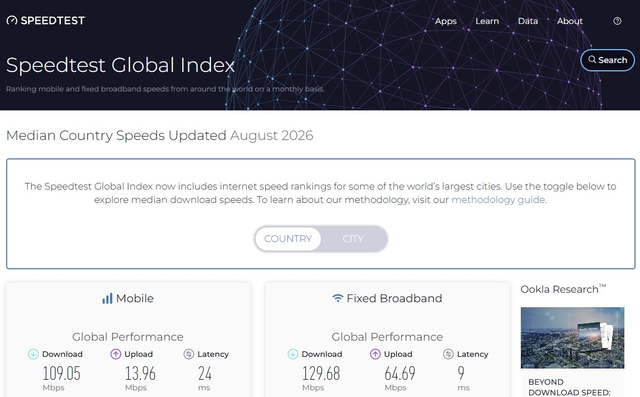Open the Apps menu

(x=446, y=21)
